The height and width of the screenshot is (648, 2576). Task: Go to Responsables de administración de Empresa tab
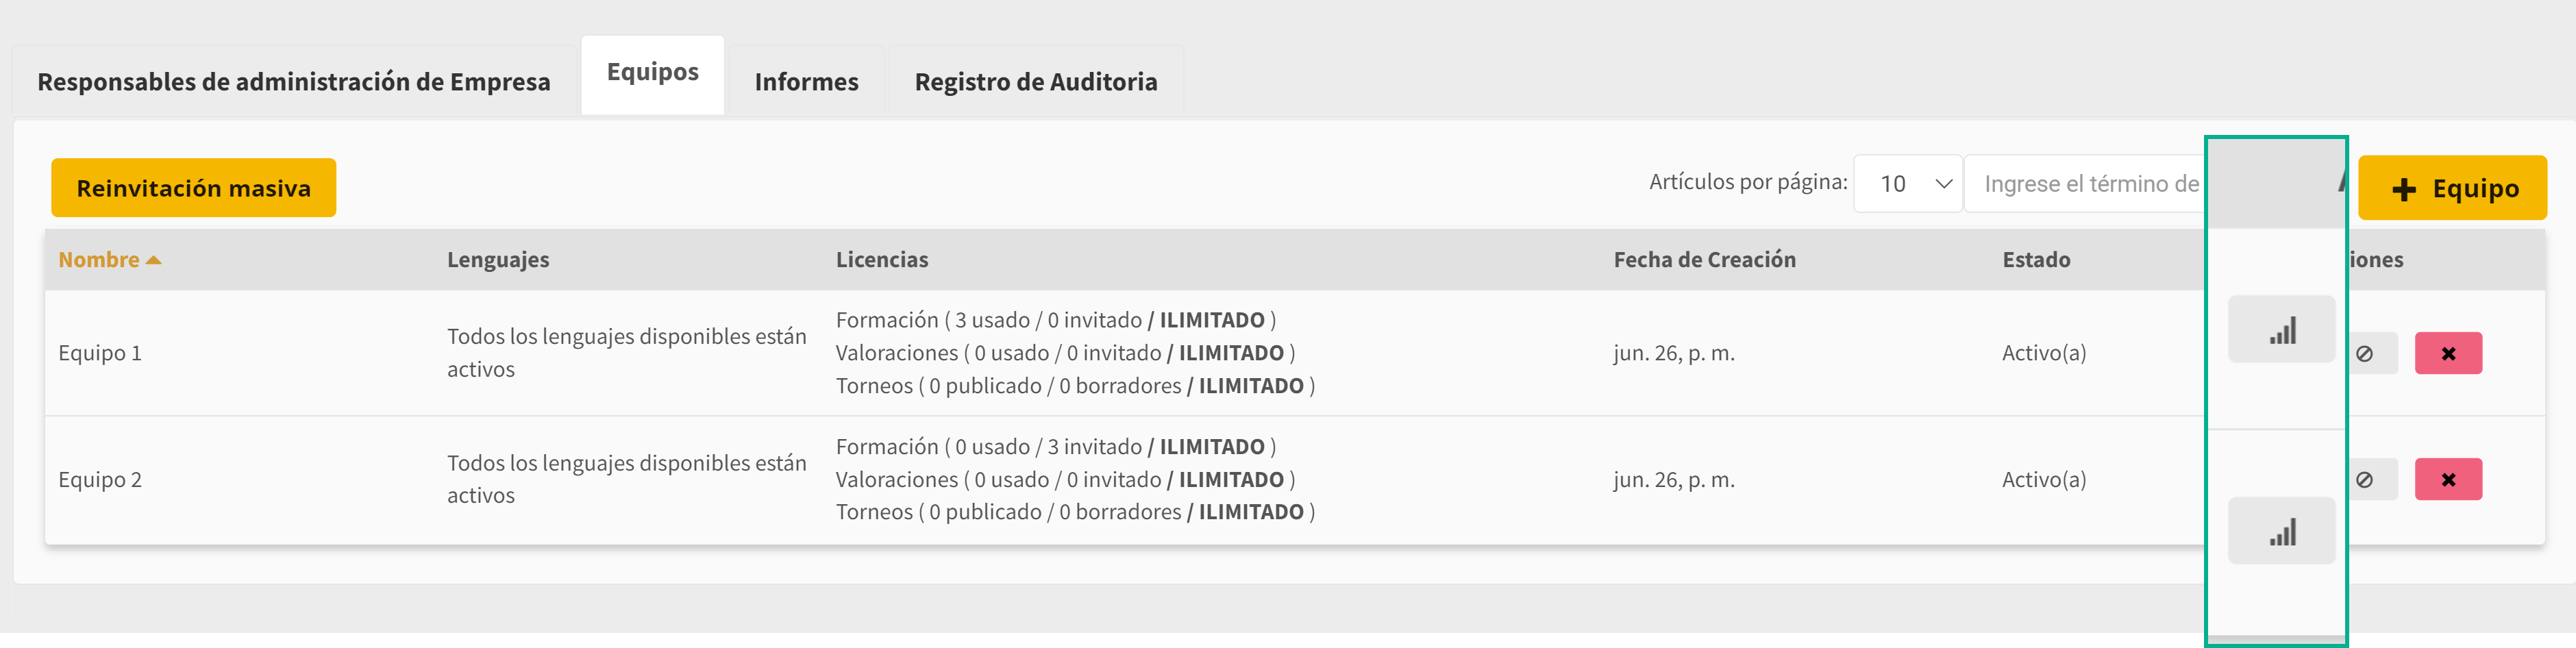tap(294, 82)
